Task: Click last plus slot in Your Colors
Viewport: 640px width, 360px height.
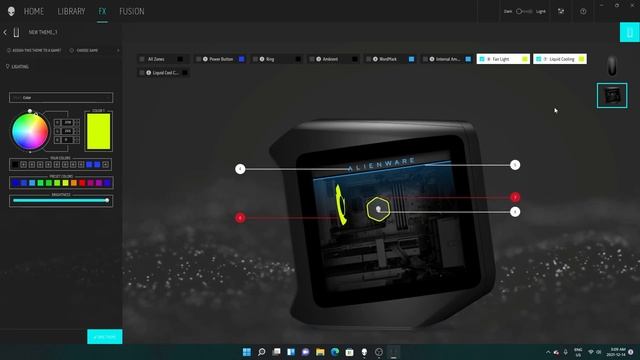Action: tap(106, 164)
